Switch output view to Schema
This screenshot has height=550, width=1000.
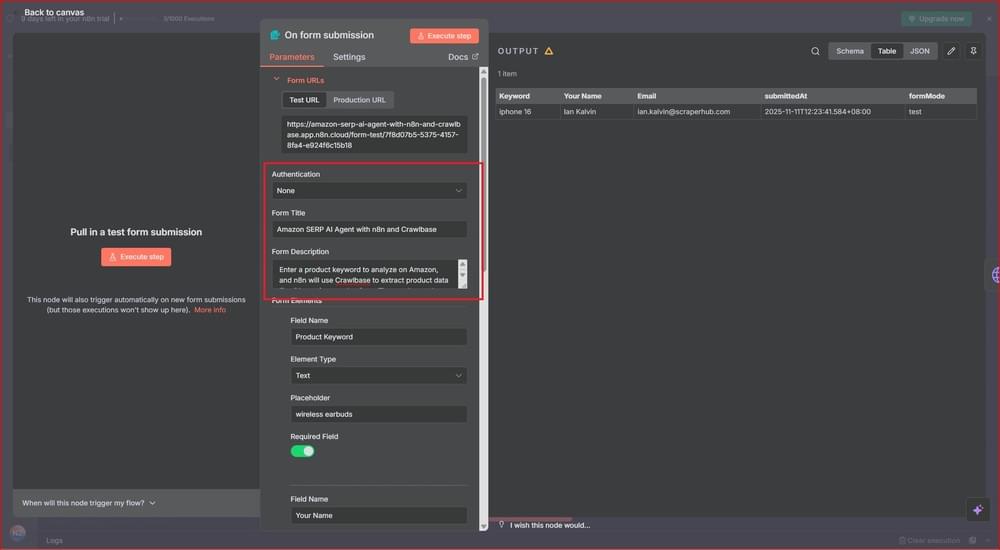(x=850, y=51)
